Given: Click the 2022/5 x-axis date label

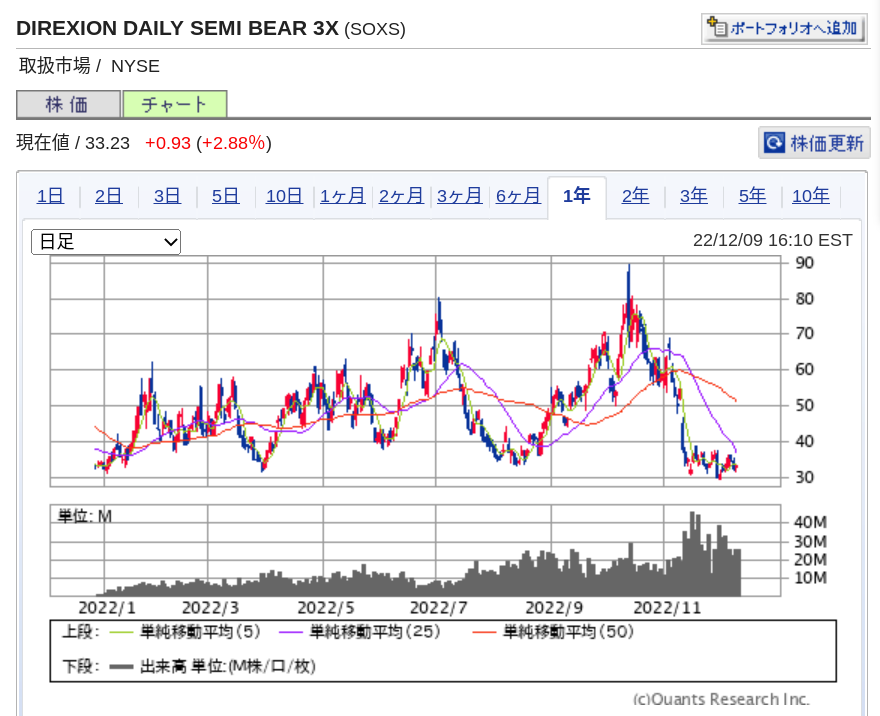Looking at the screenshot, I should 326,608.
